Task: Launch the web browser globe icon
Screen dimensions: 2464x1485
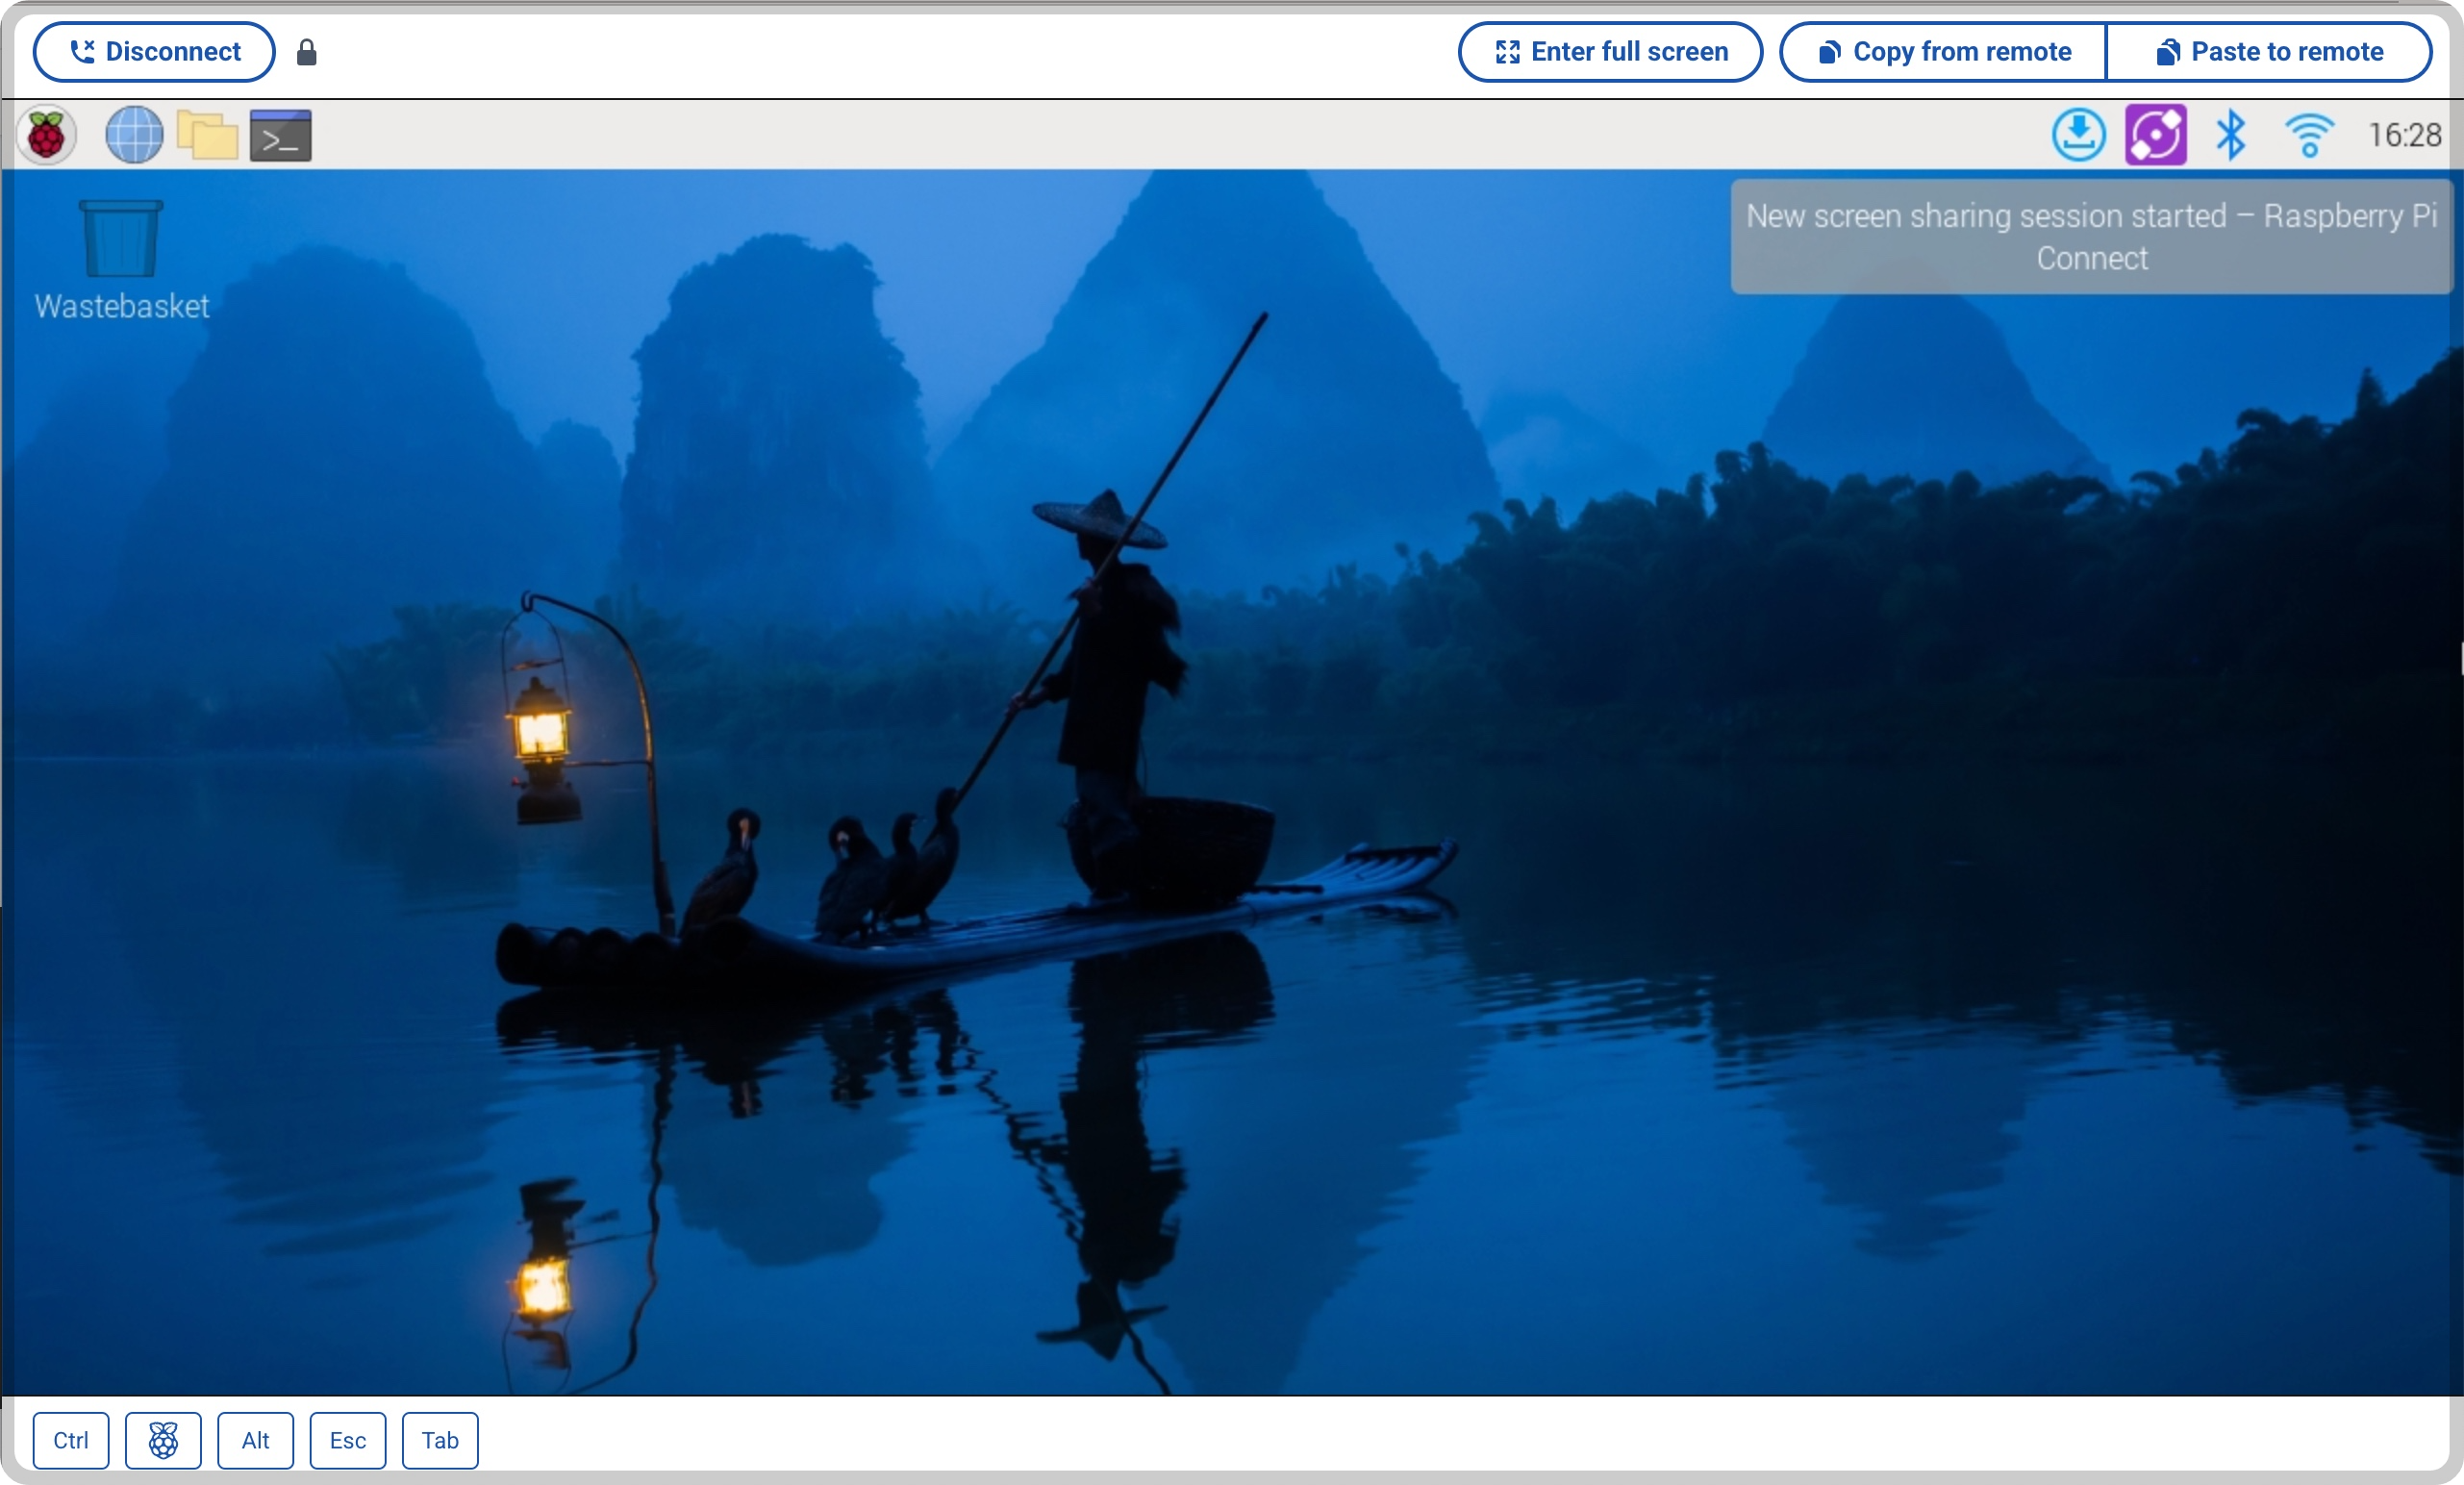Action: [x=134, y=135]
